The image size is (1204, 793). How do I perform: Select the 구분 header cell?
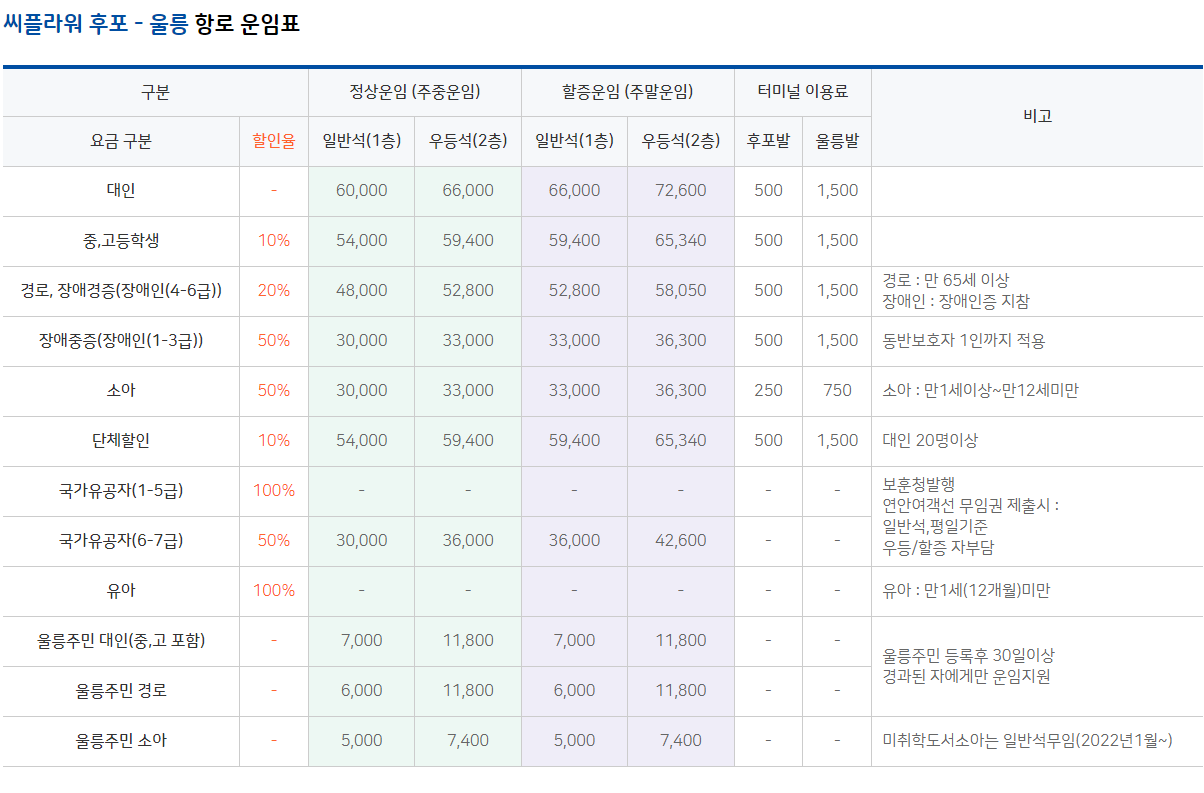click(x=155, y=92)
